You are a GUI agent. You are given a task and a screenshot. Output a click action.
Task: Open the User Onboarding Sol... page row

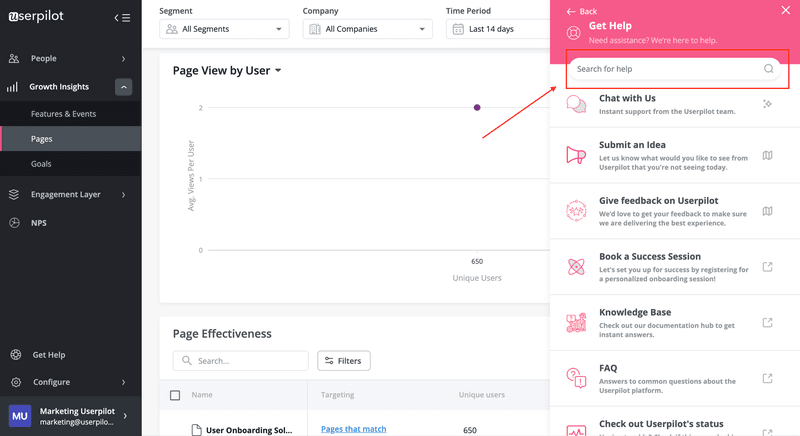click(x=249, y=430)
